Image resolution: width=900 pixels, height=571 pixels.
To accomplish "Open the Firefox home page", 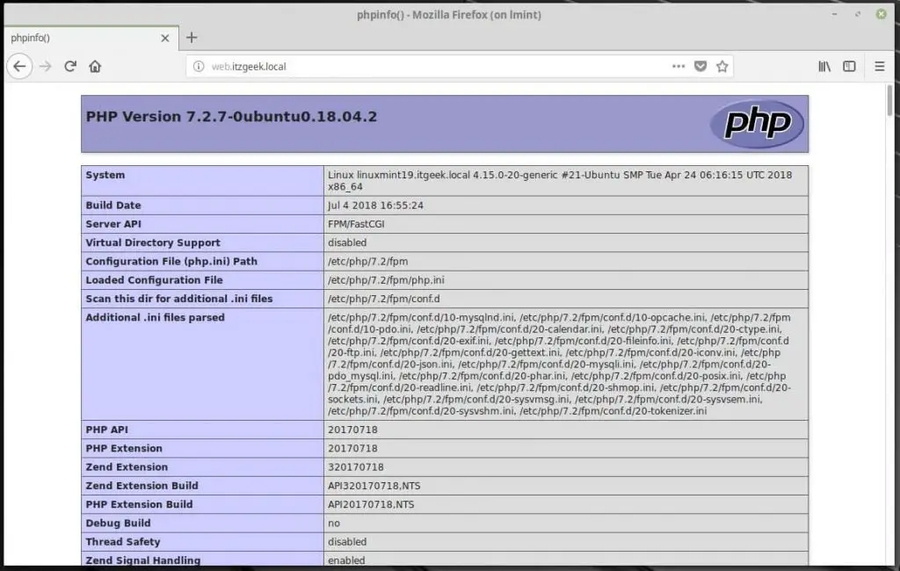I will tap(95, 67).
